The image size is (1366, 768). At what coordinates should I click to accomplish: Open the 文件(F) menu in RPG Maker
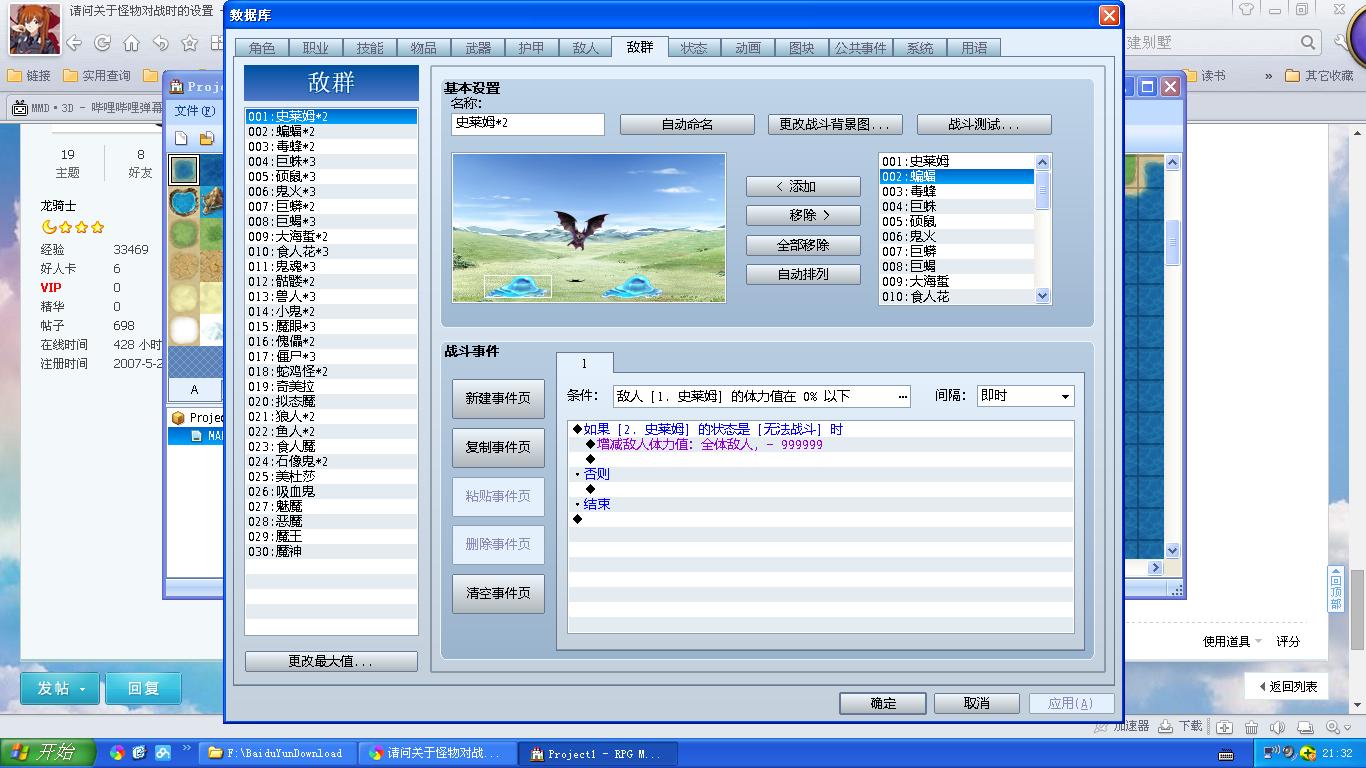point(194,111)
